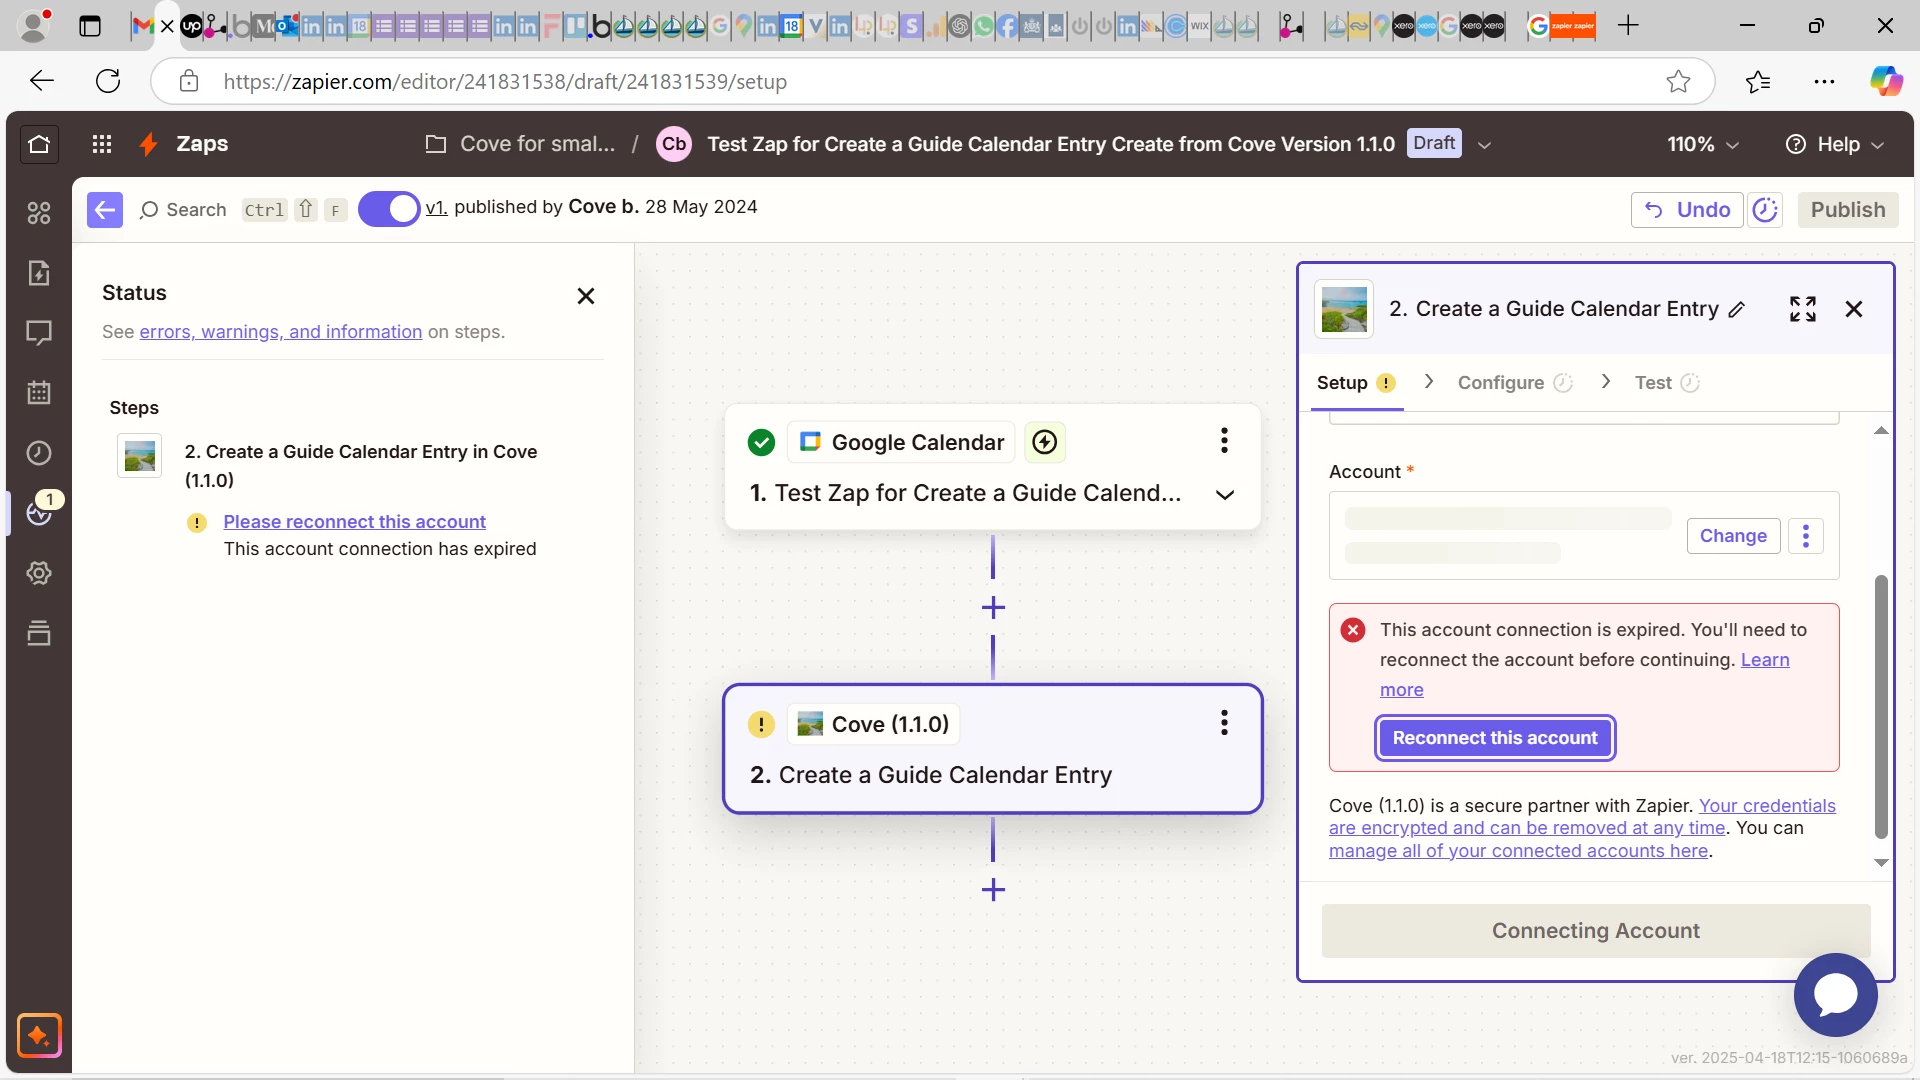Click the Publish button

pos(1848,210)
